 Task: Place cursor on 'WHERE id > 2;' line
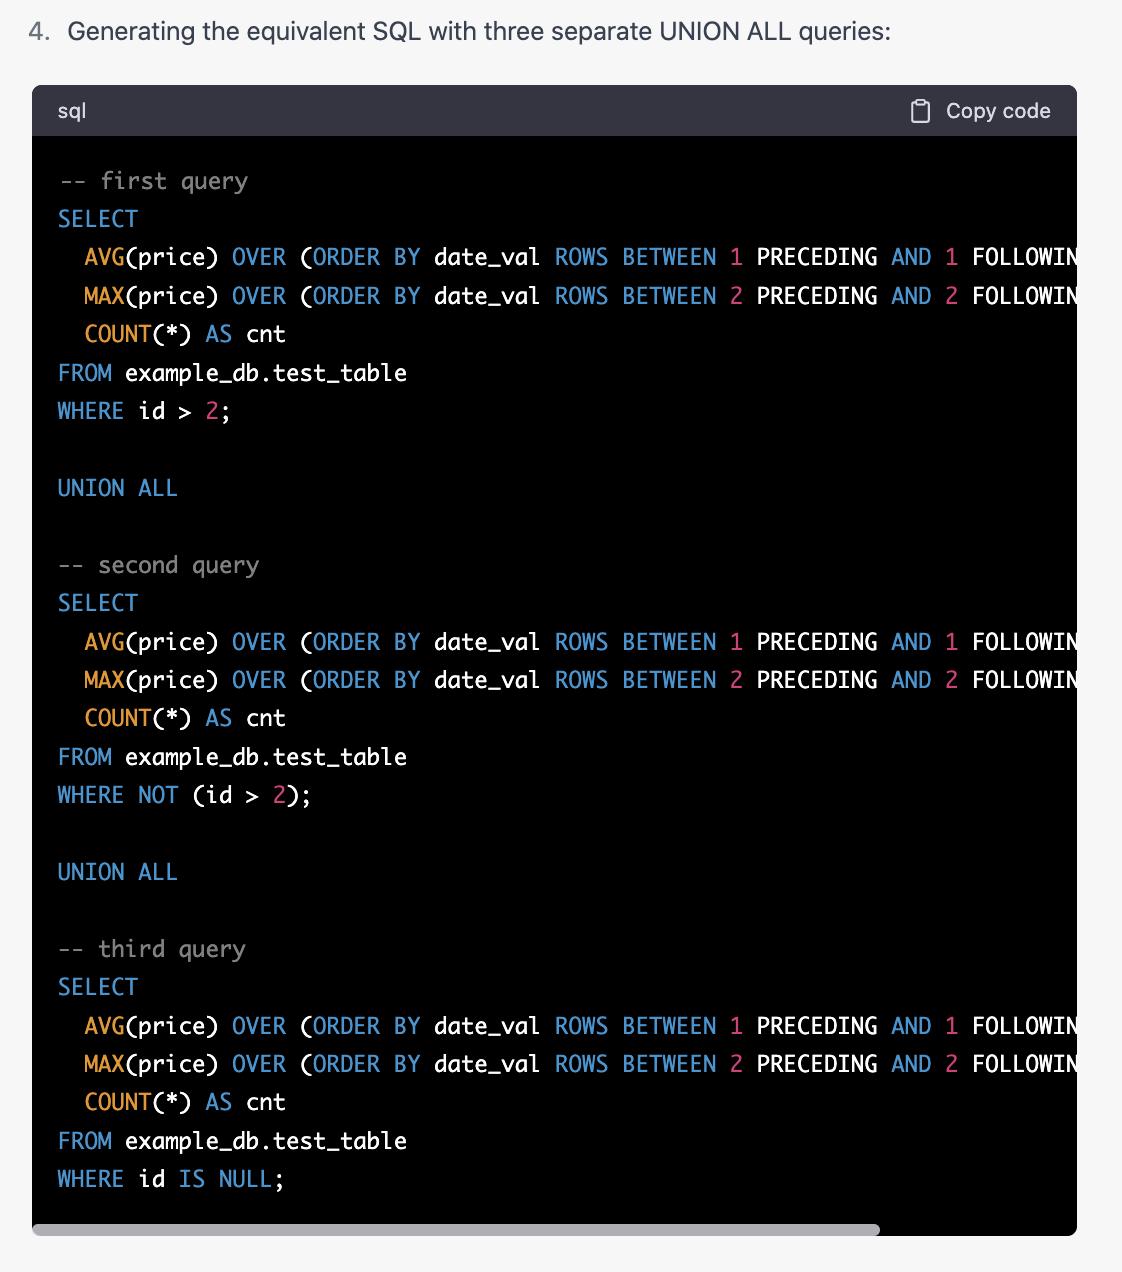(x=144, y=411)
